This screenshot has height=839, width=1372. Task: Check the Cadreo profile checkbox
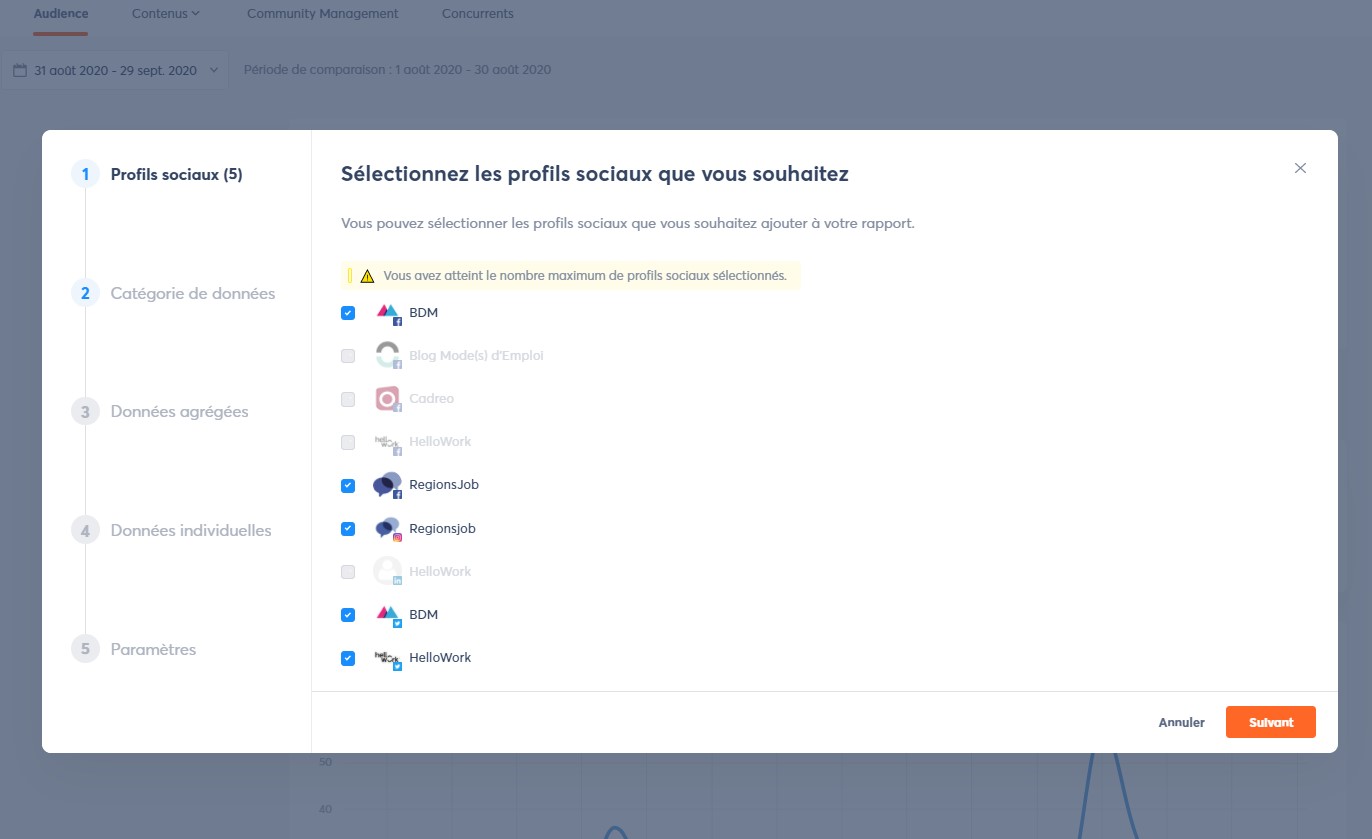pos(348,398)
